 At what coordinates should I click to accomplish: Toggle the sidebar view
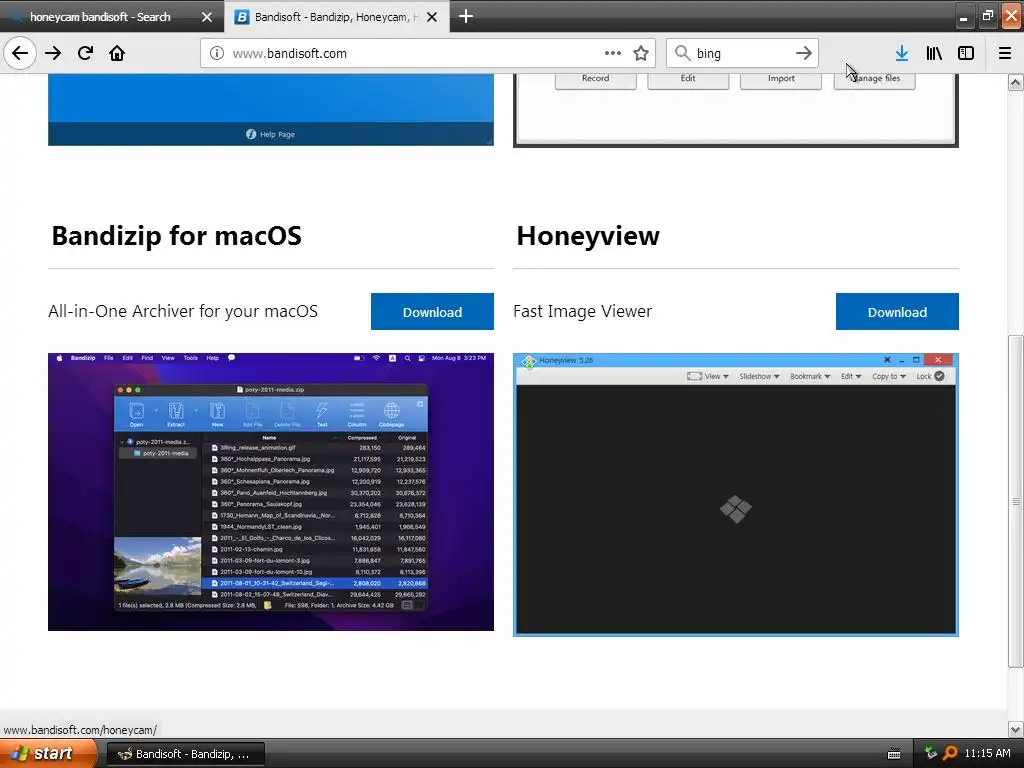[x=966, y=53]
